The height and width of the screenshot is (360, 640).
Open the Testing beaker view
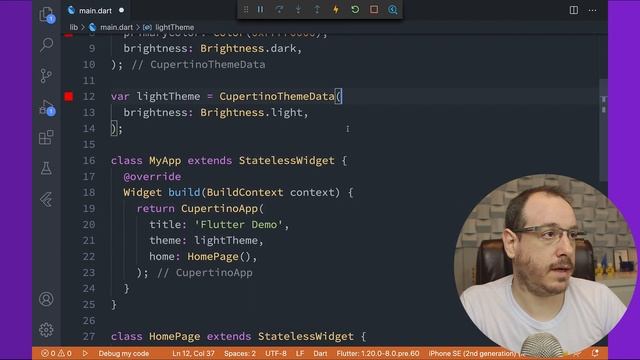pos(46,168)
